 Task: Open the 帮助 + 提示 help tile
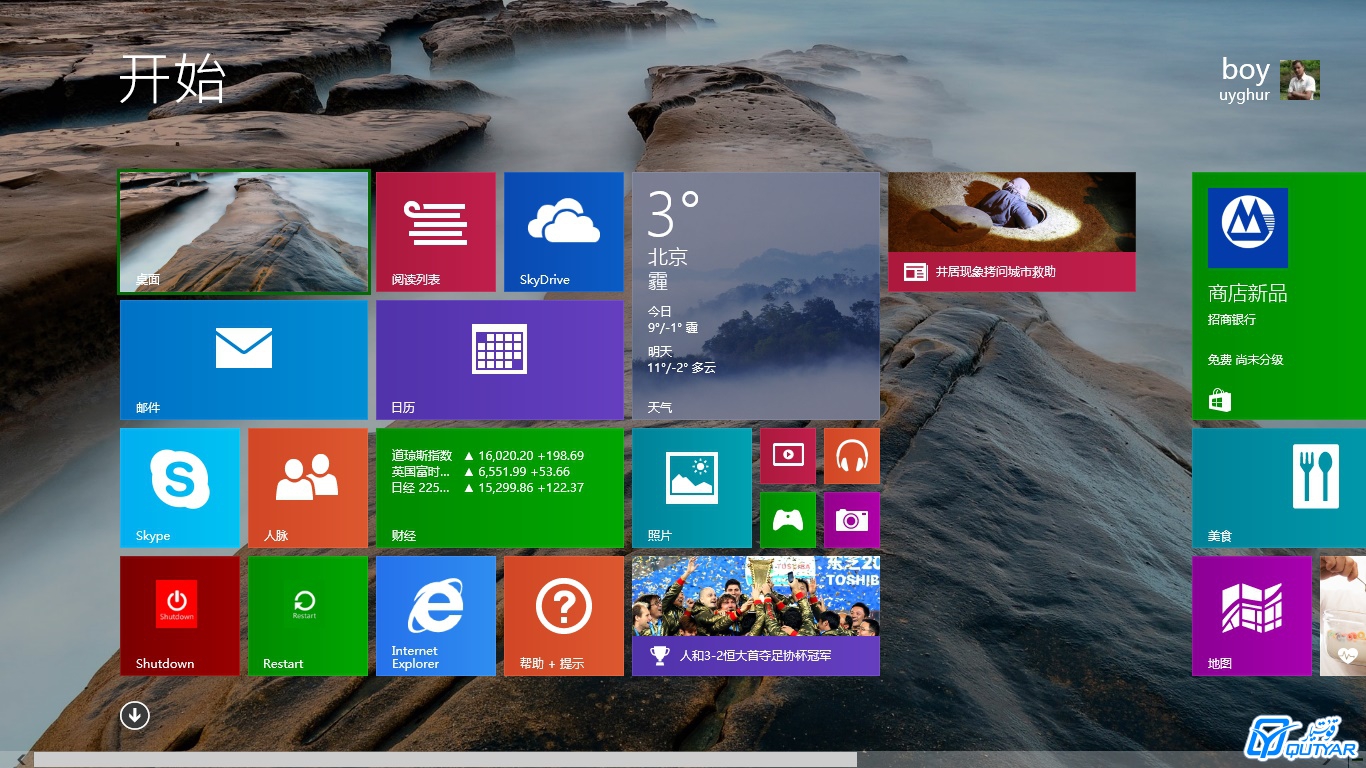(x=564, y=616)
